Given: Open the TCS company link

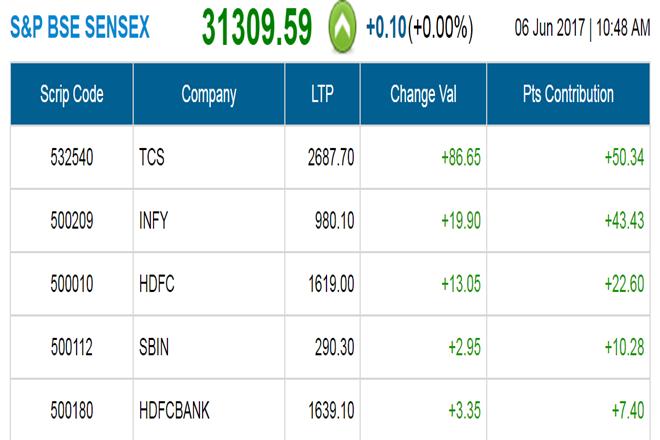Looking at the screenshot, I should (x=155, y=157).
